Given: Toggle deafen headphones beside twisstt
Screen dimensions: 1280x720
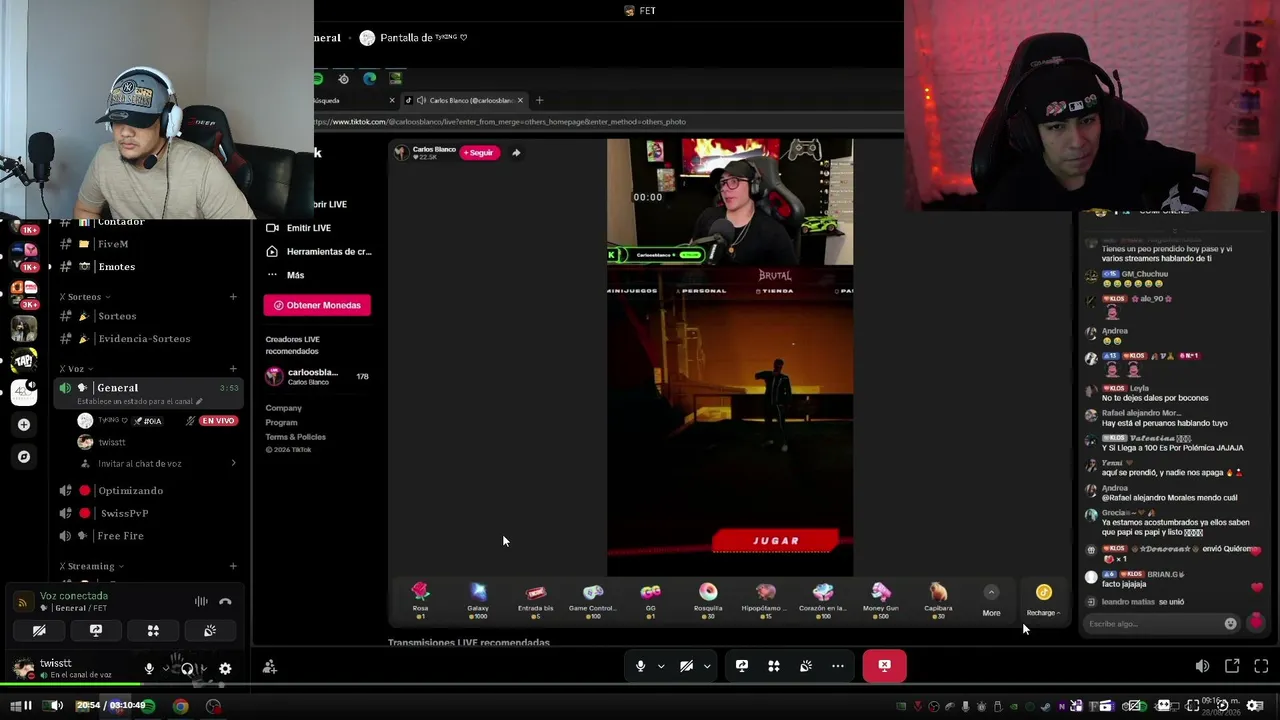Looking at the screenshot, I should [187, 669].
